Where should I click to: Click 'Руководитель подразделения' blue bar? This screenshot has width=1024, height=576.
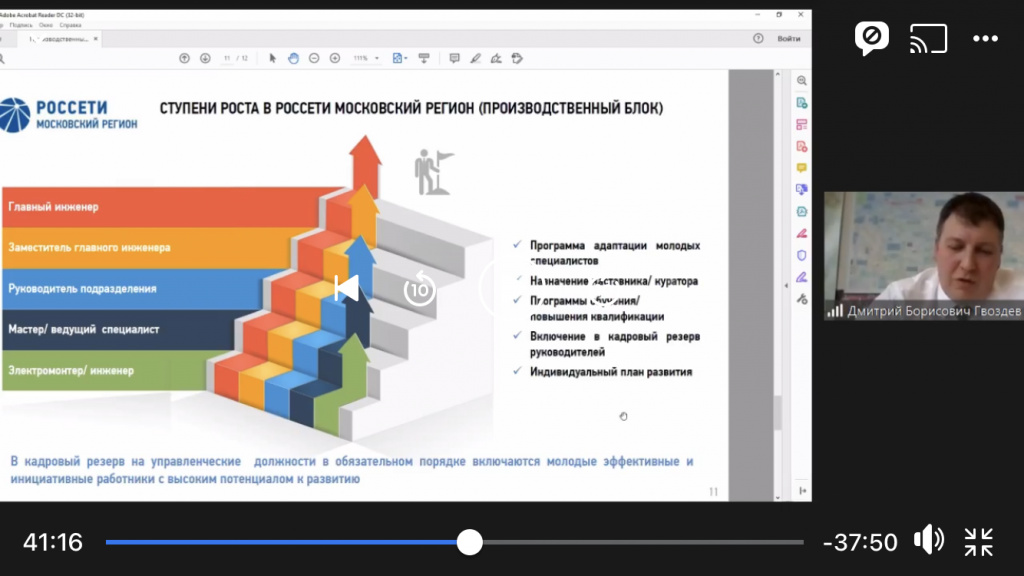coord(134,289)
